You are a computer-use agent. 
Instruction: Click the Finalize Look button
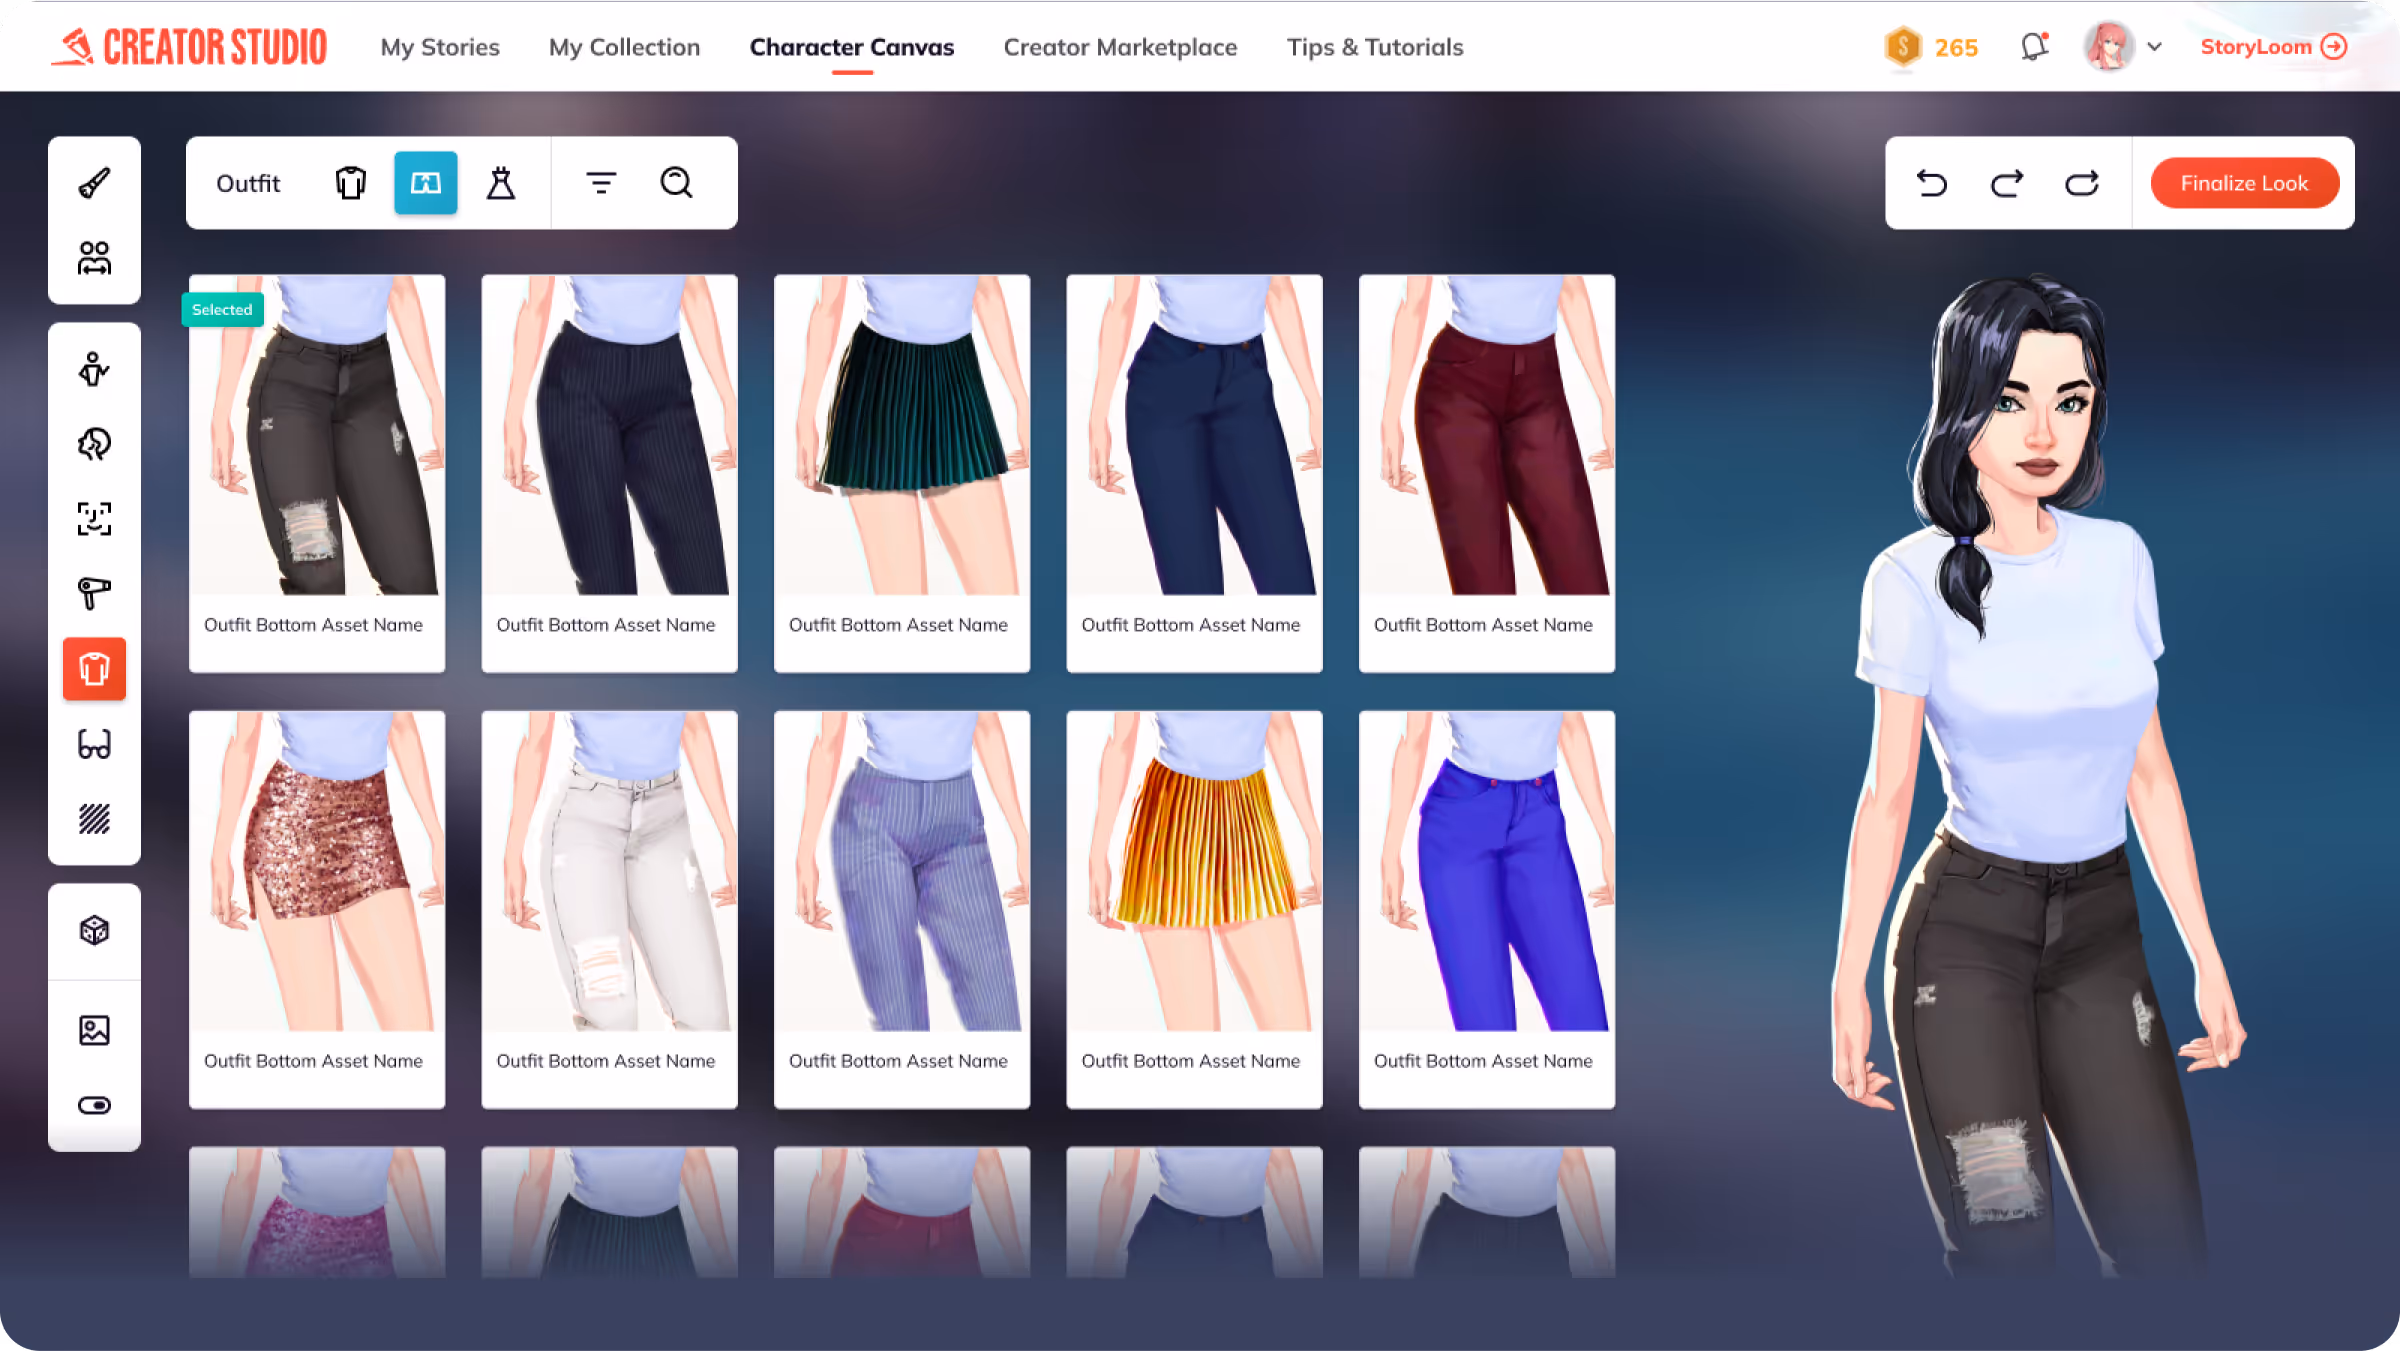coord(2243,183)
